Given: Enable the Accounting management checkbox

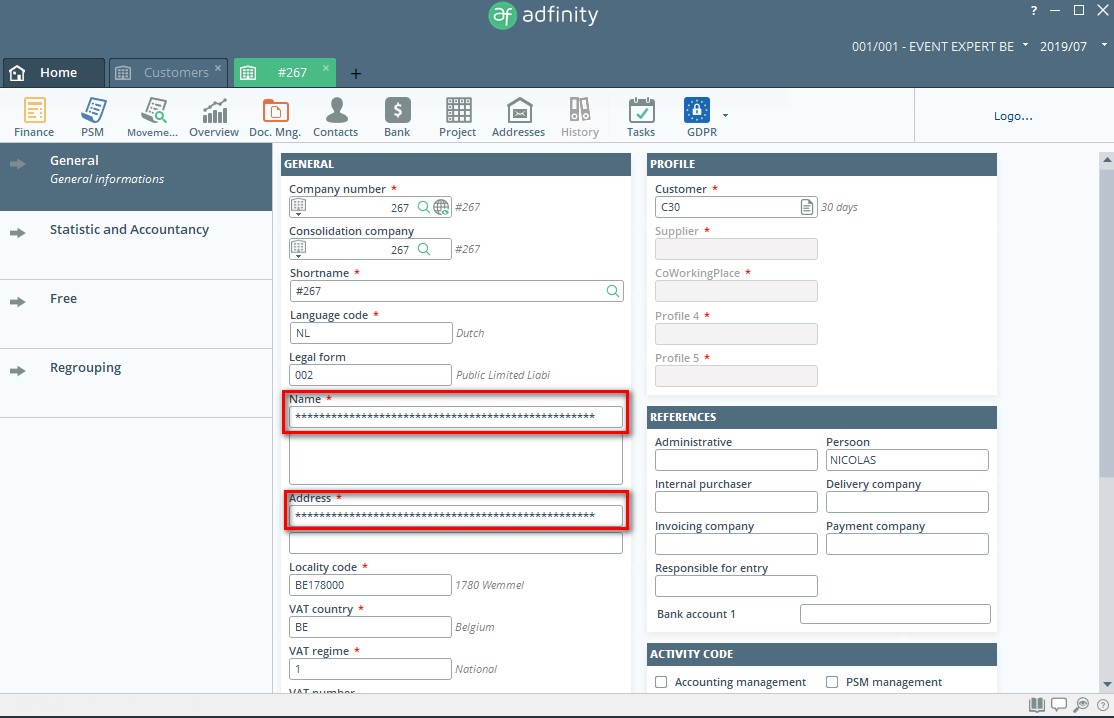Looking at the screenshot, I should pos(661,682).
